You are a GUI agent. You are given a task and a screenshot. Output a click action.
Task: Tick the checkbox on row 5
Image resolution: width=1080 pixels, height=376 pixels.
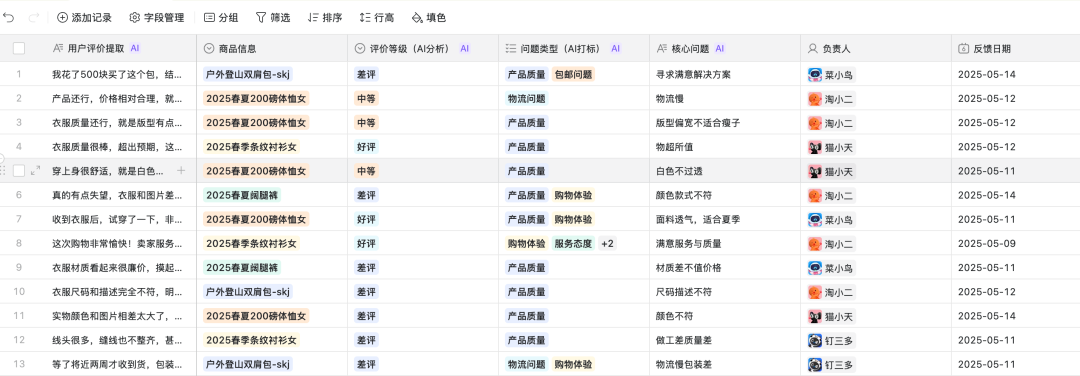(x=19, y=170)
